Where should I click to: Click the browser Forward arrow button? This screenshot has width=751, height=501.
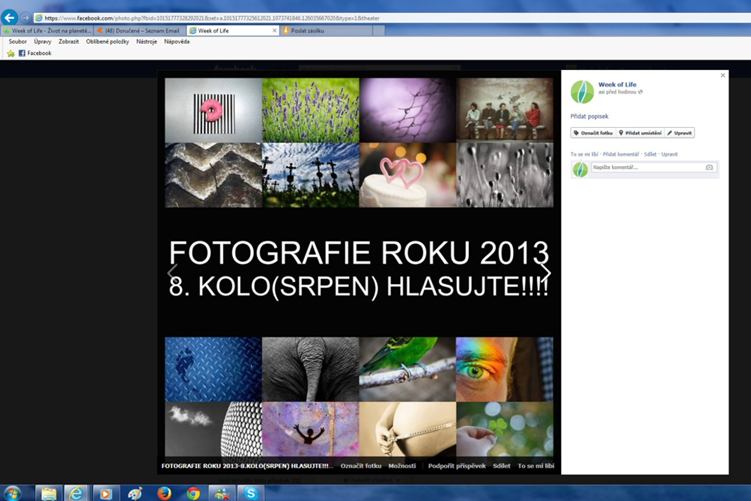coord(26,18)
